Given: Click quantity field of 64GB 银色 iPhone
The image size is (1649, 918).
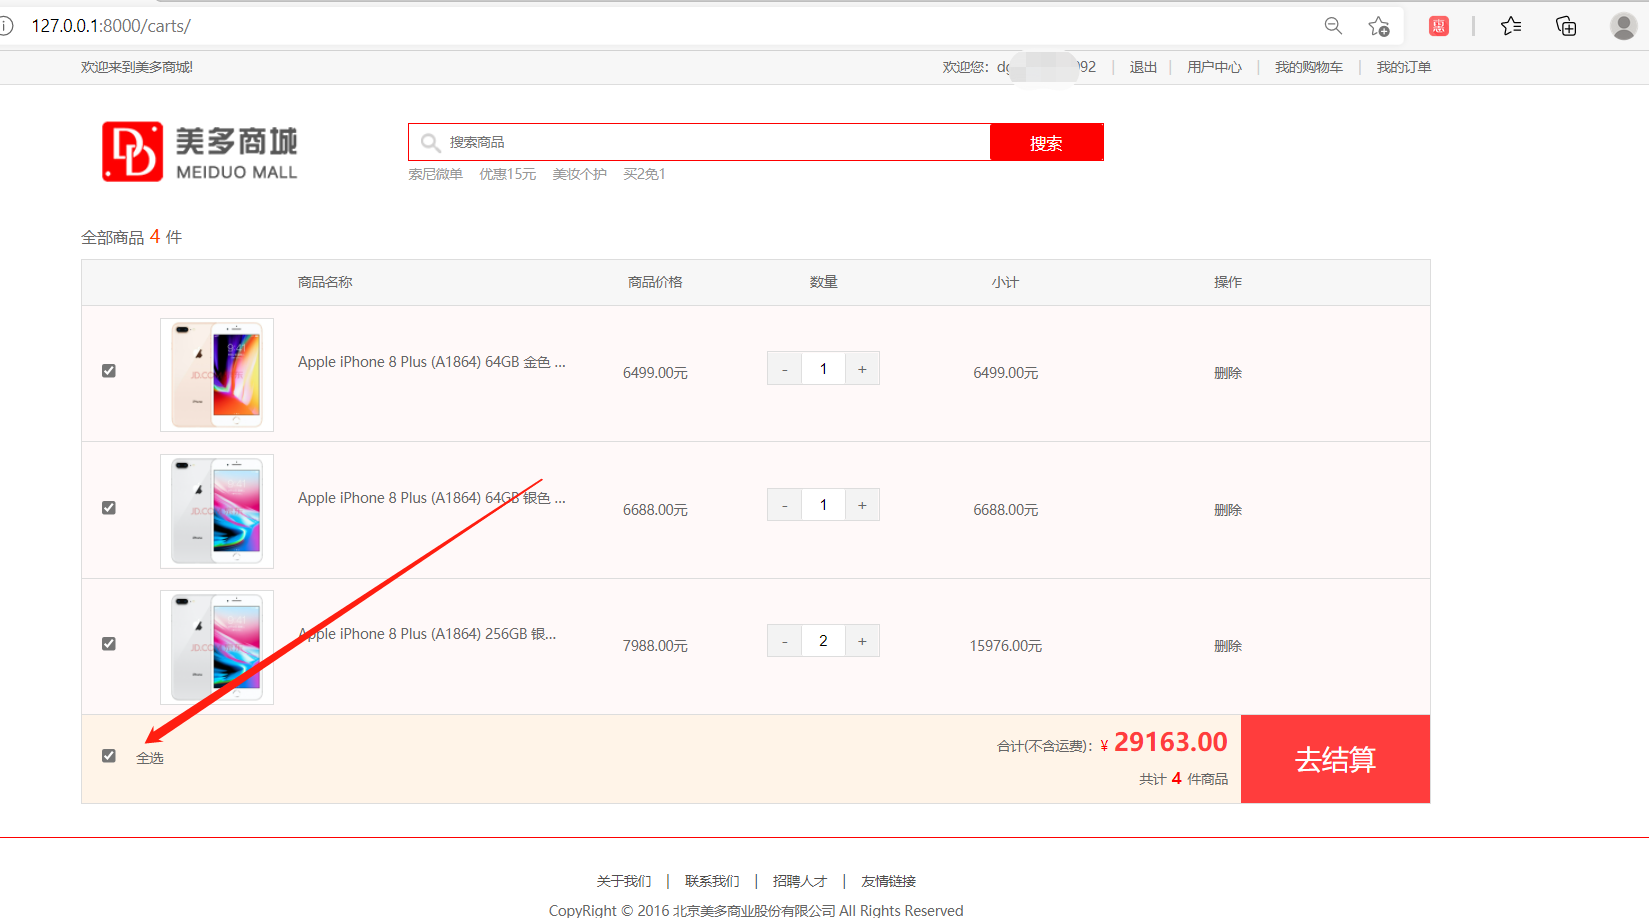Looking at the screenshot, I should pyautogui.click(x=824, y=505).
